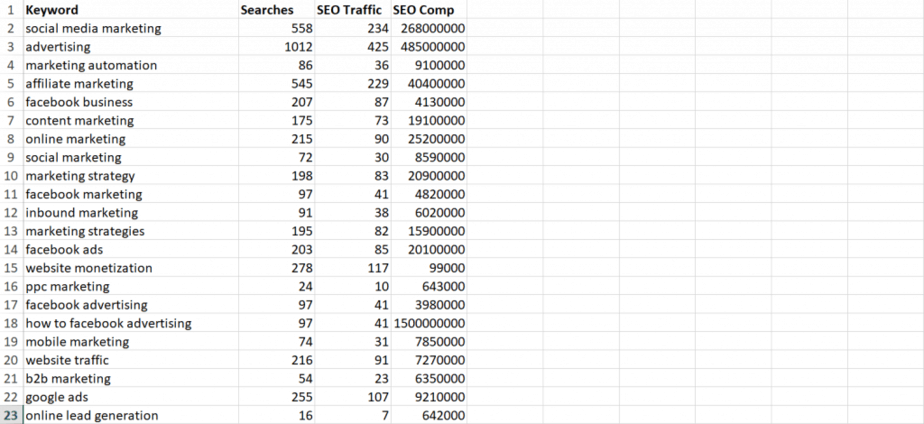
Task: Click the Searches column header cell
Action: (x=267, y=10)
